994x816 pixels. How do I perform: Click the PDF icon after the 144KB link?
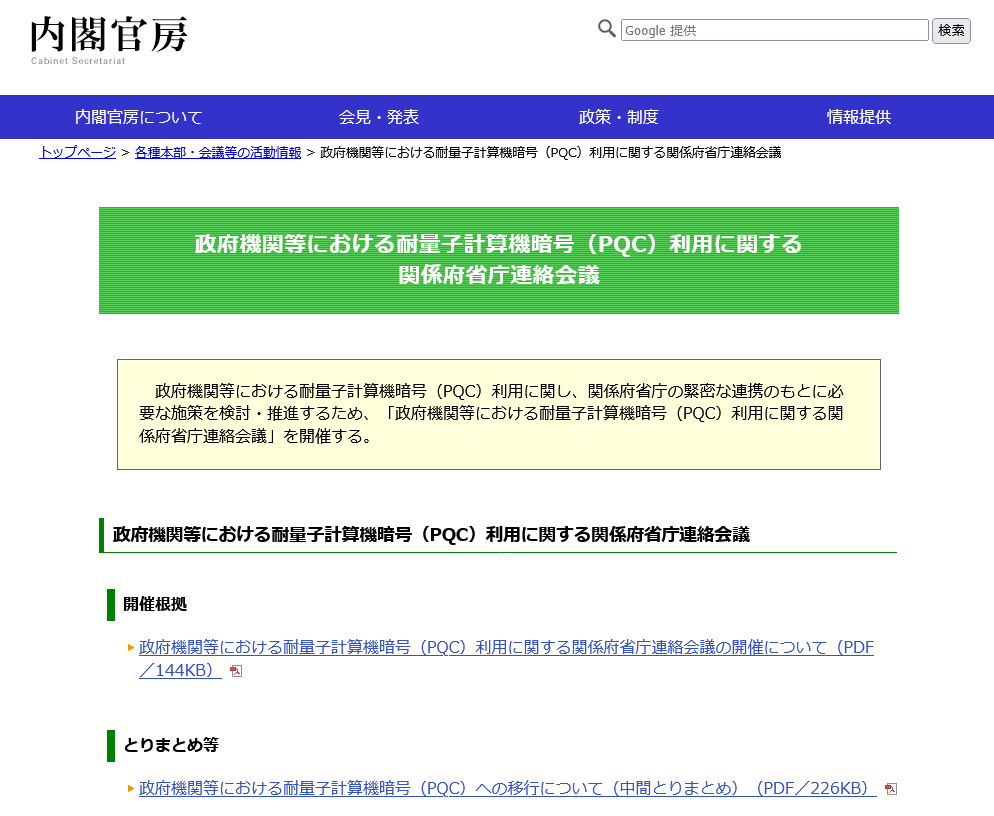coord(236,671)
